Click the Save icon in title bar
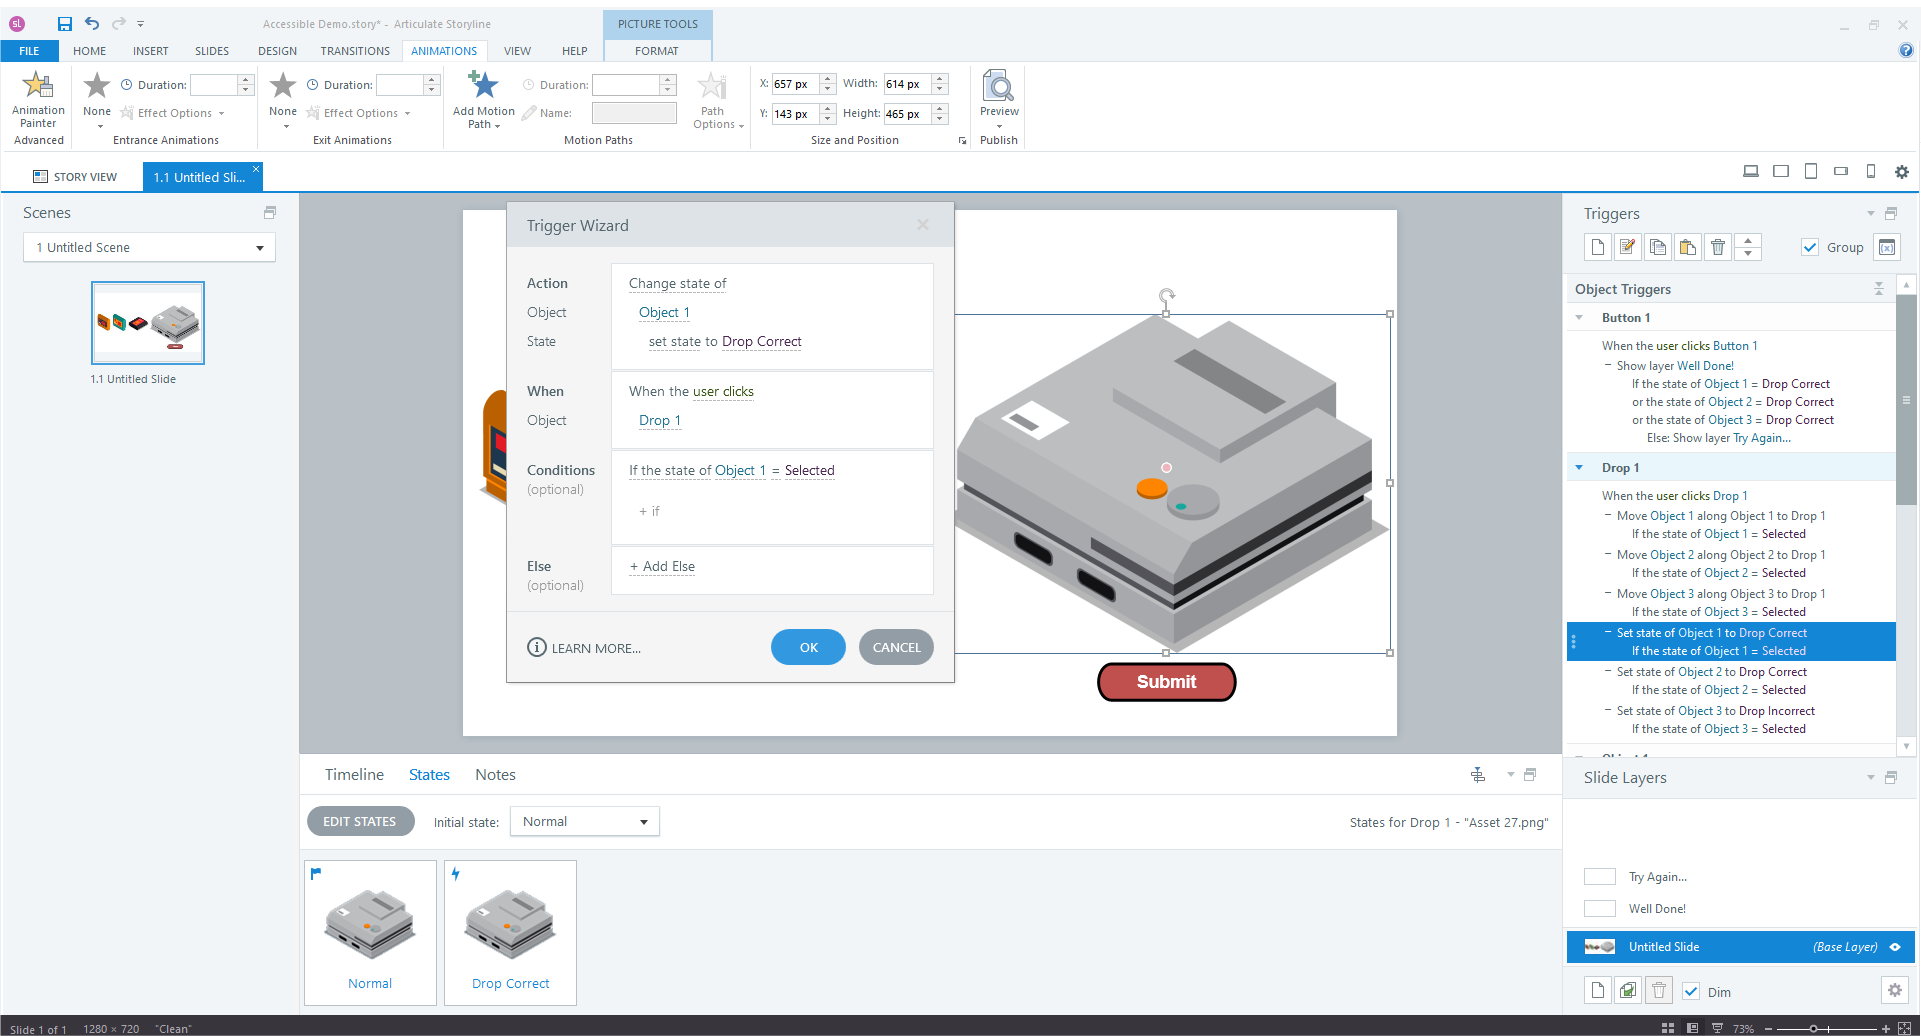The height and width of the screenshot is (1036, 1921). pos(65,24)
